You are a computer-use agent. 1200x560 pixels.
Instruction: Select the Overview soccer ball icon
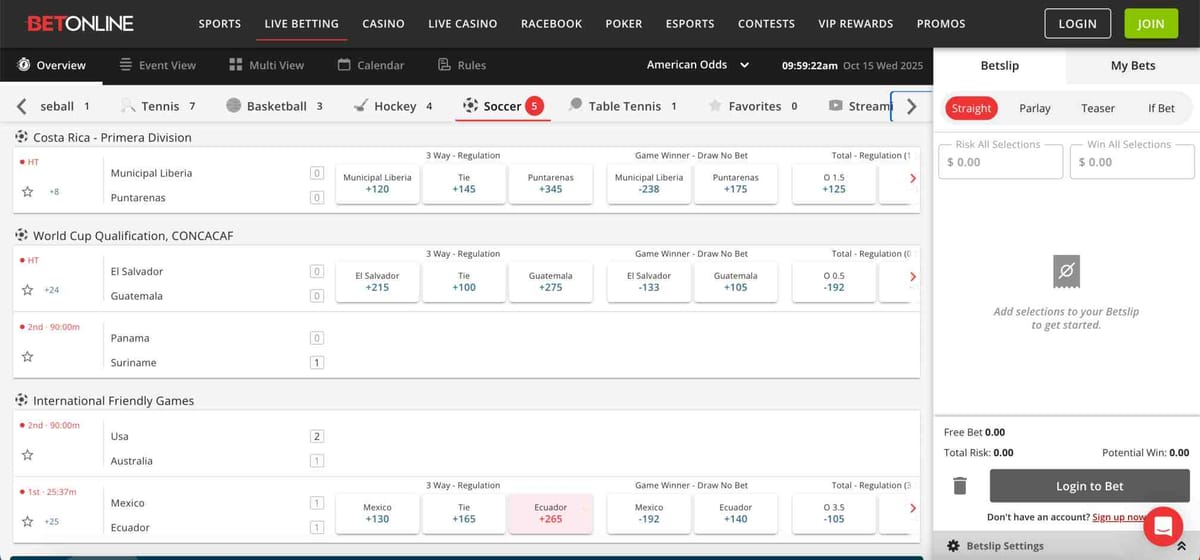click(24, 65)
